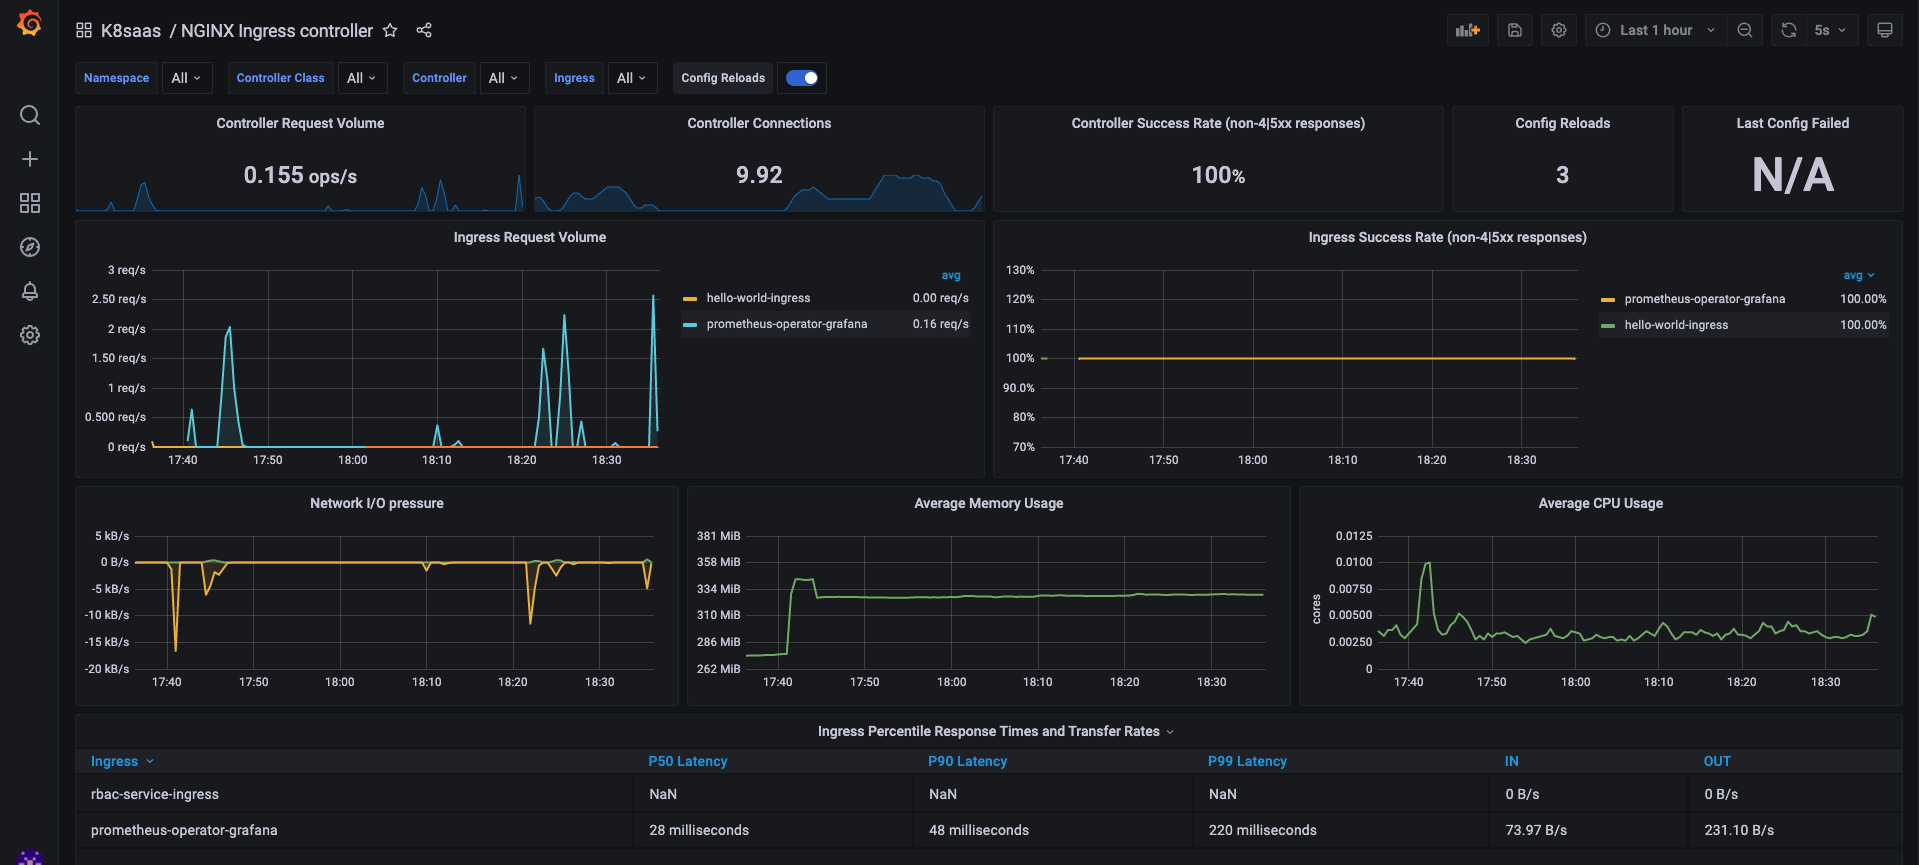
Task: Sort table by IN column header
Action: [x=1511, y=761]
